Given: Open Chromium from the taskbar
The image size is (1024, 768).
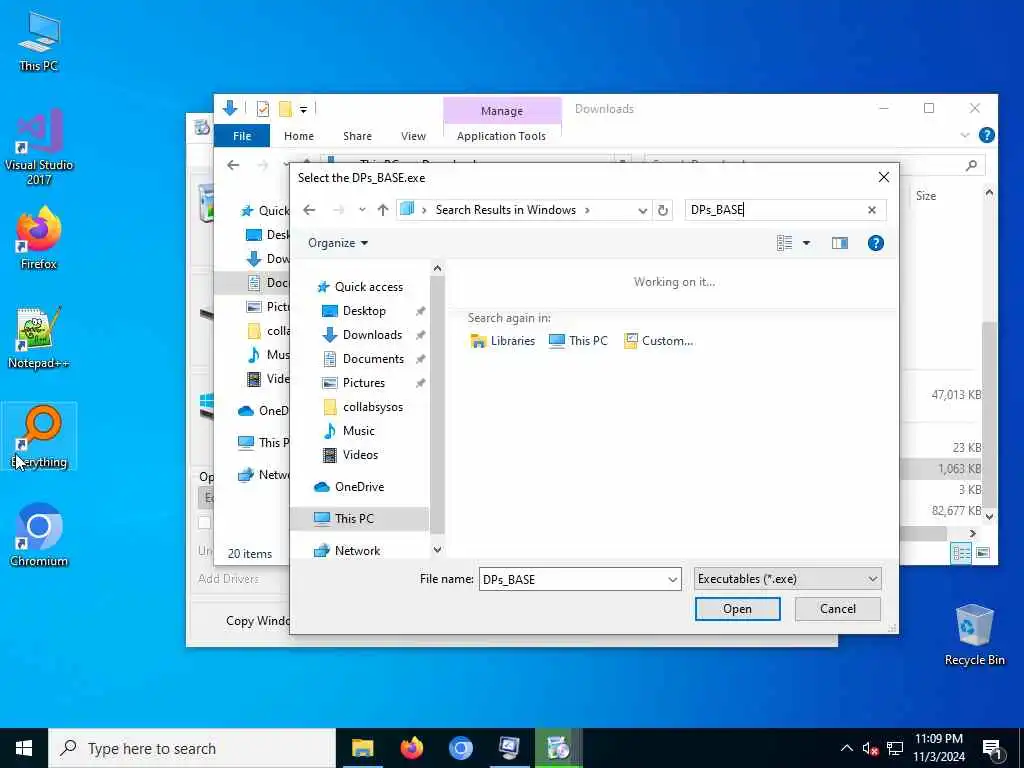Looking at the screenshot, I should coord(460,748).
